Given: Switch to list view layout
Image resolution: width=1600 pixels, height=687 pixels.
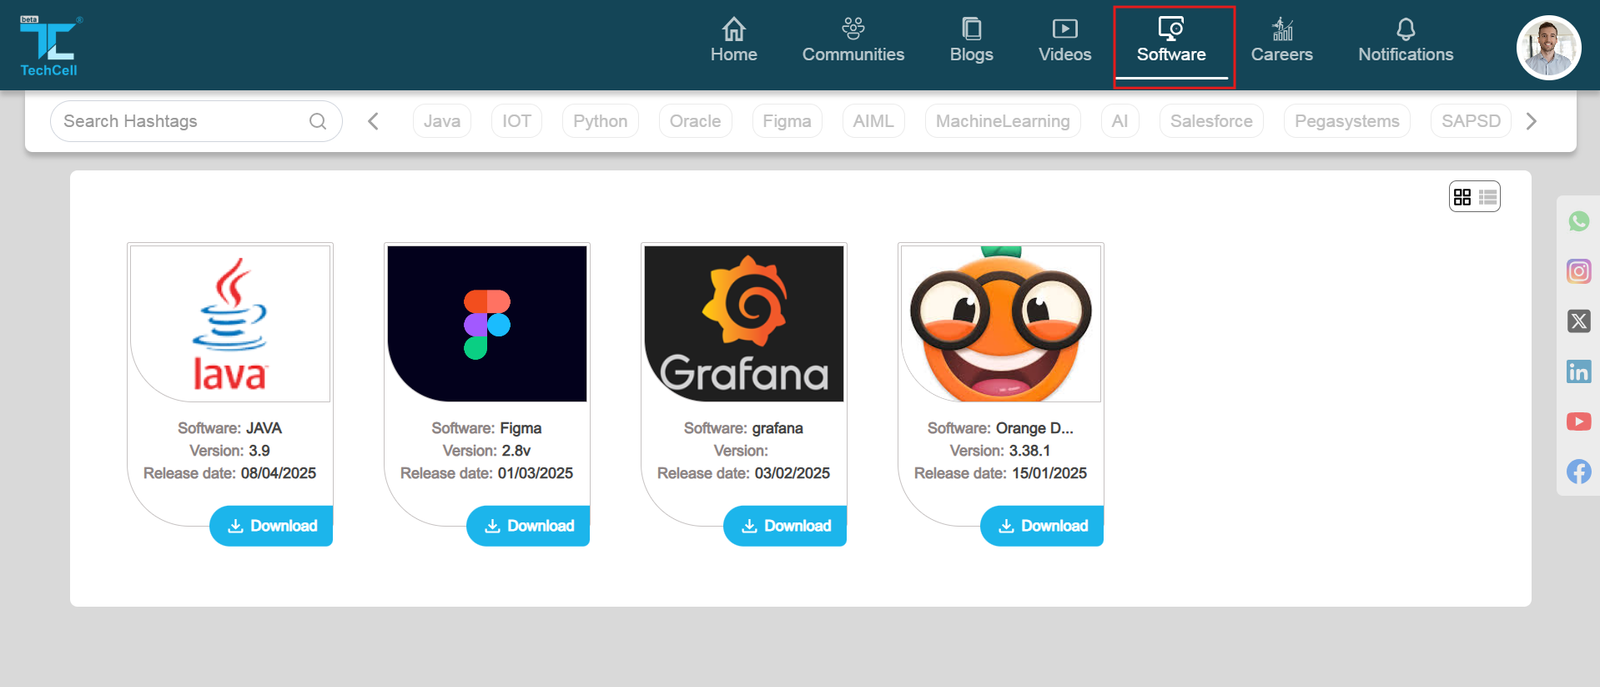Looking at the screenshot, I should (x=1488, y=197).
